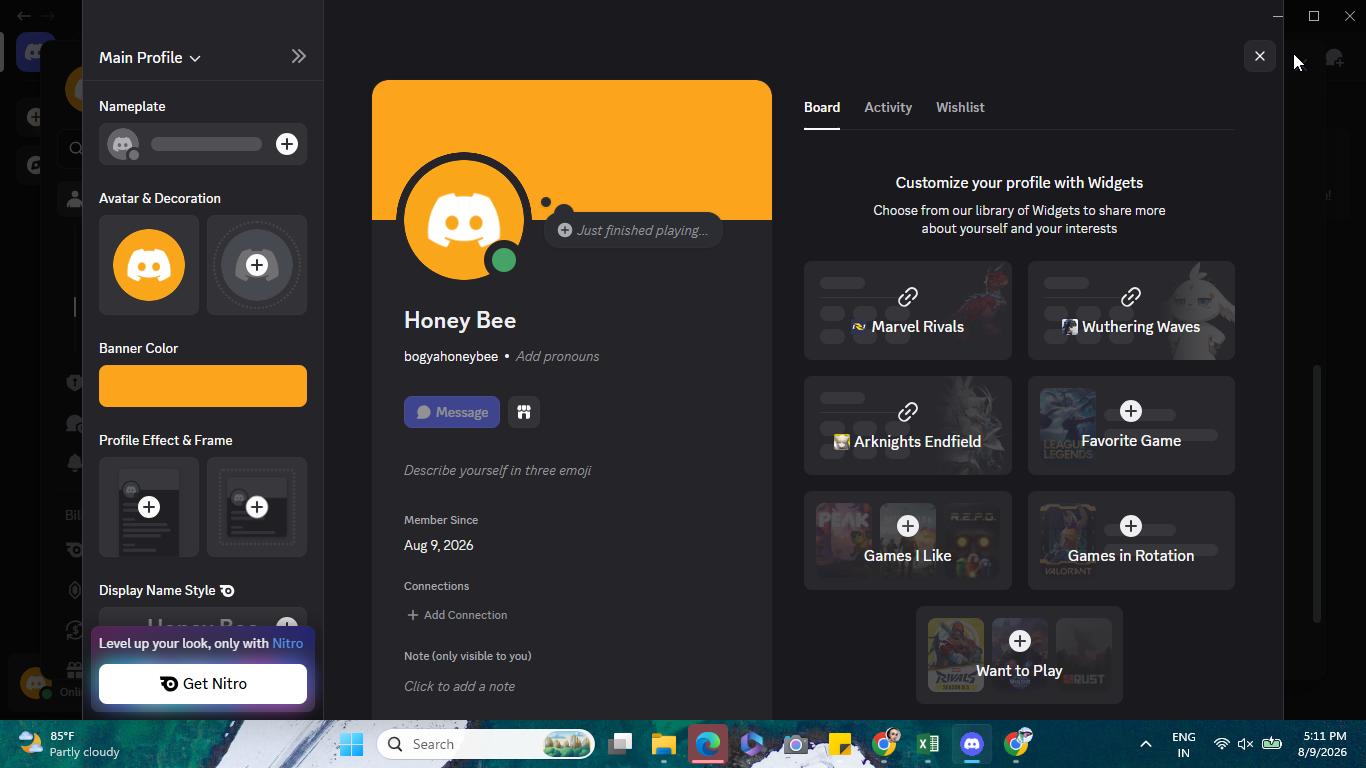Screen dimensions: 1366x768
Task: Pick the orange Banner Color swatch
Action: tap(203, 386)
